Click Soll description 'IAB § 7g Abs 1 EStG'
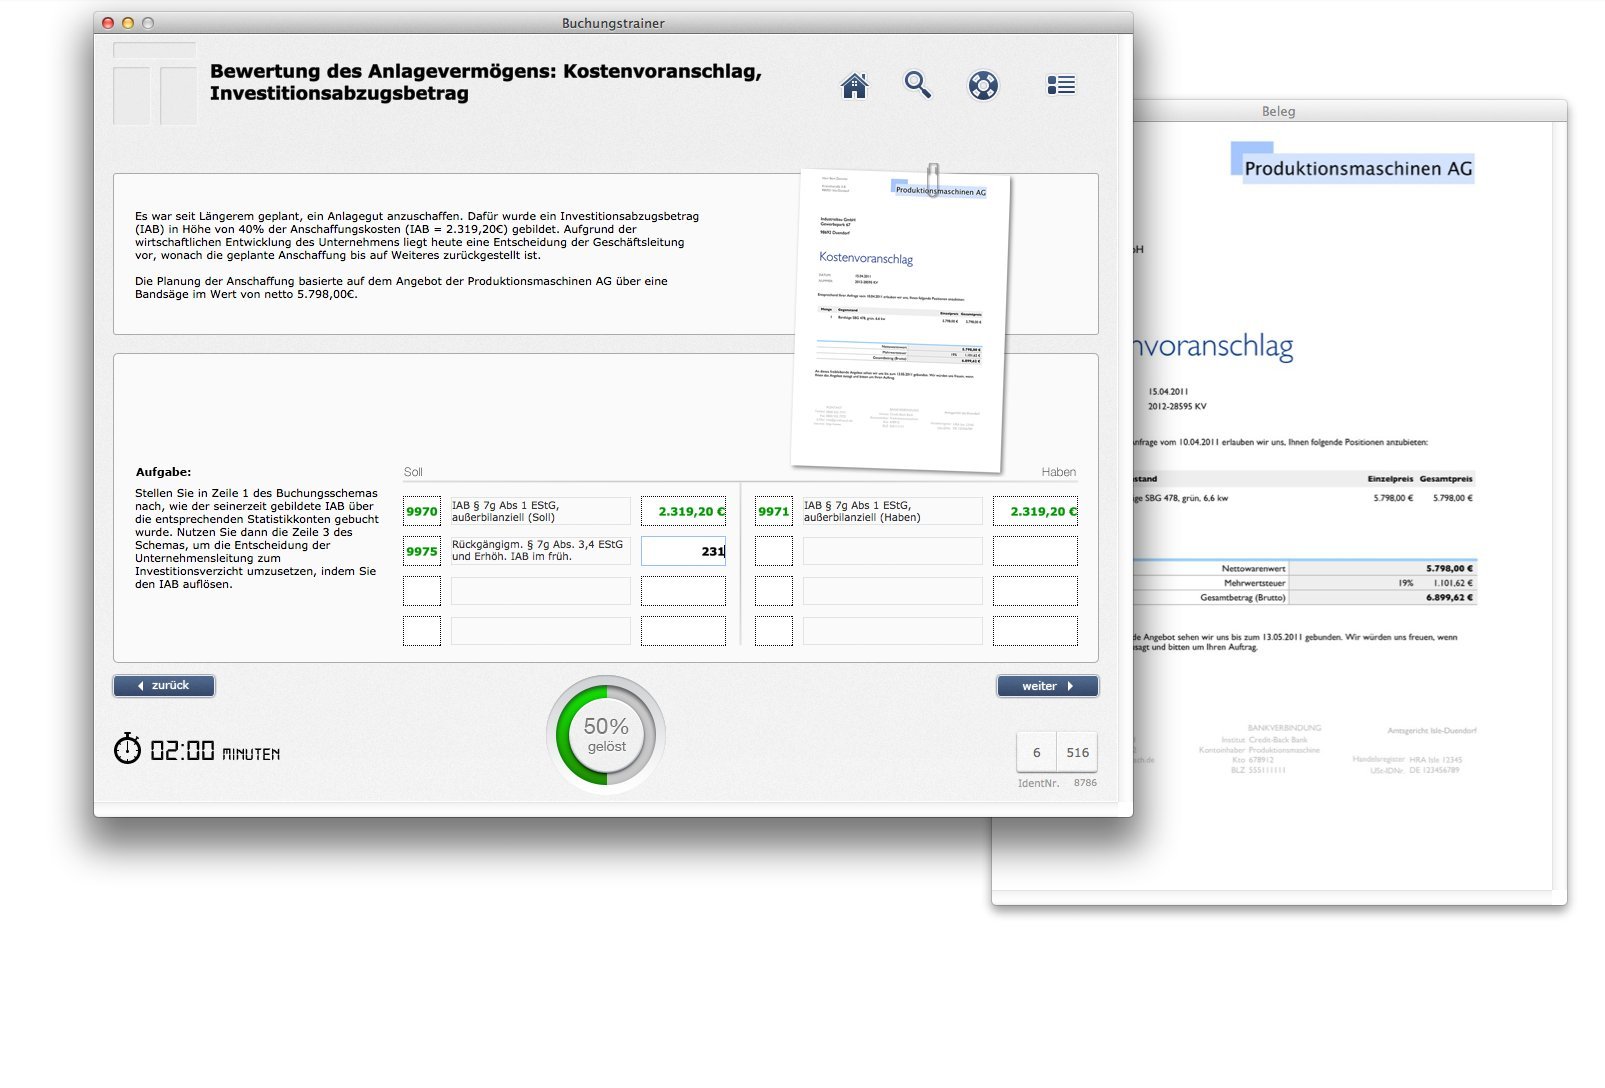Image resolution: width=1605 pixels, height=1088 pixels. [x=540, y=511]
